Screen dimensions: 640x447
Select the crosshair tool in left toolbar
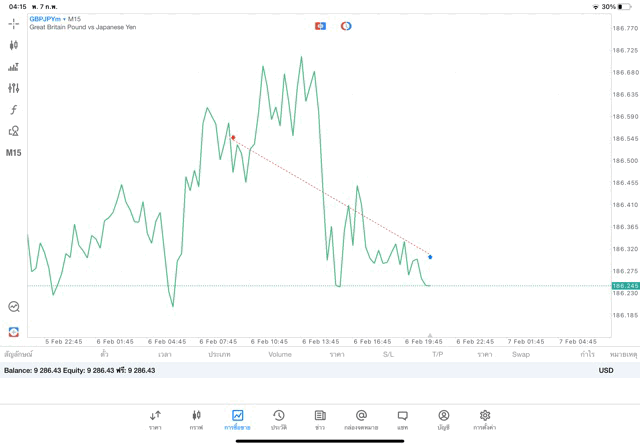[14, 22]
